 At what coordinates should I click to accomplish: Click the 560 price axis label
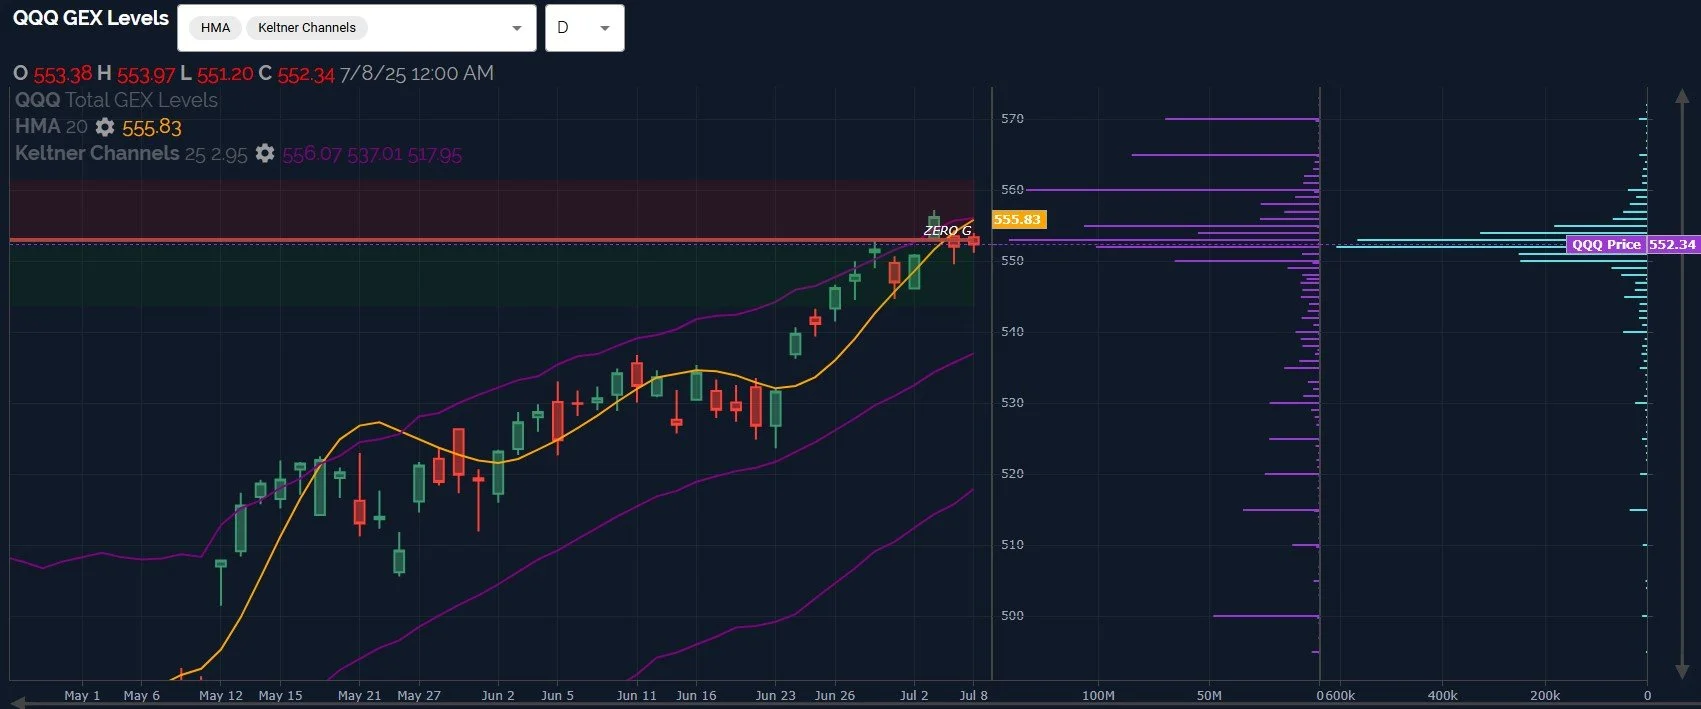click(1012, 190)
